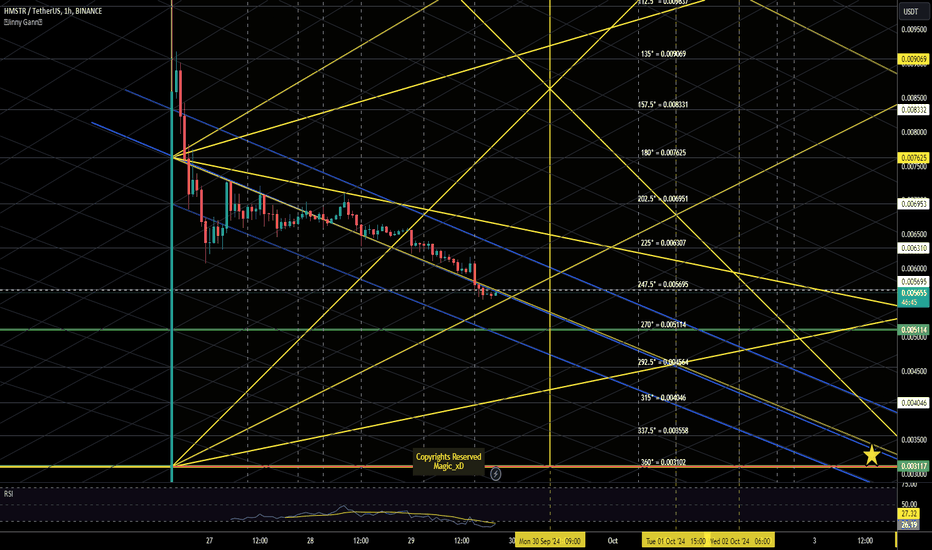Click the white 0.006953 price axis label
Screen dimensions: 932x550
914,204
